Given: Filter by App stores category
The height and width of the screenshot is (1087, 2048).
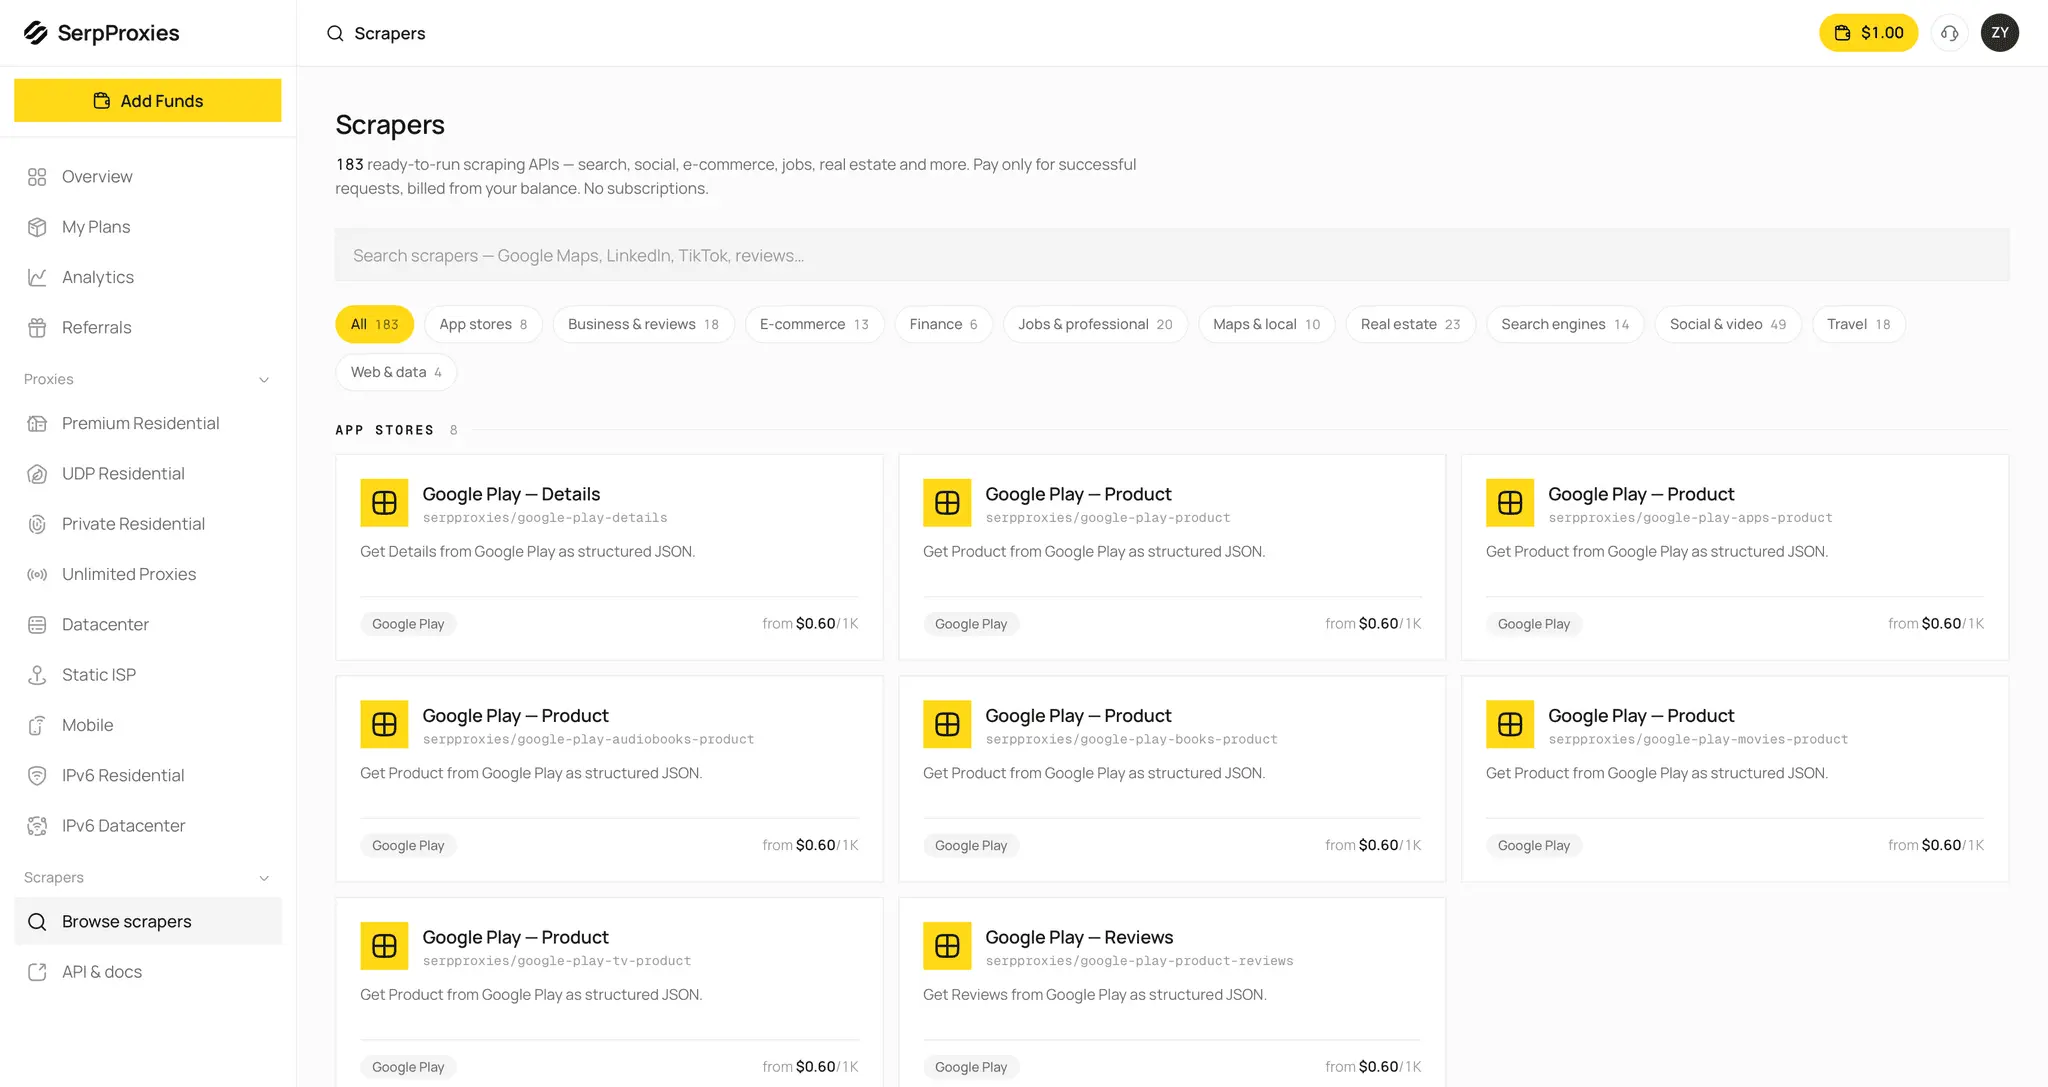Looking at the screenshot, I should (x=483, y=324).
